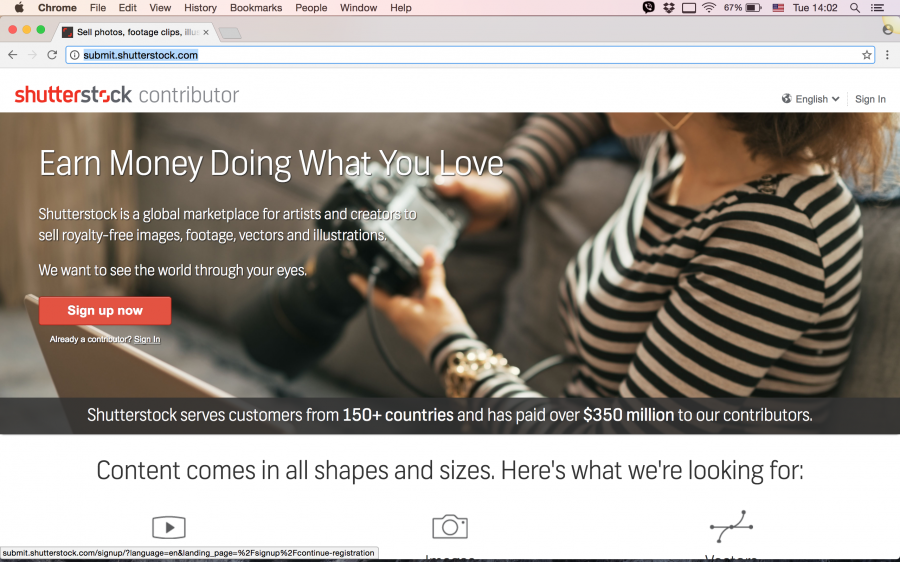
Task: Click the site info icon in address bar
Action: (x=75, y=55)
